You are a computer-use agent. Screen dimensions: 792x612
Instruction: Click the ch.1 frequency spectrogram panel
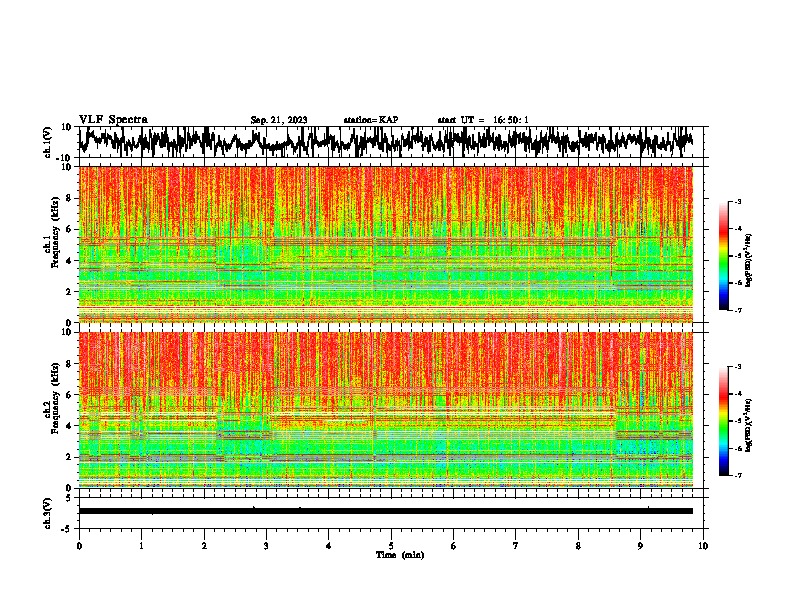pos(386,244)
